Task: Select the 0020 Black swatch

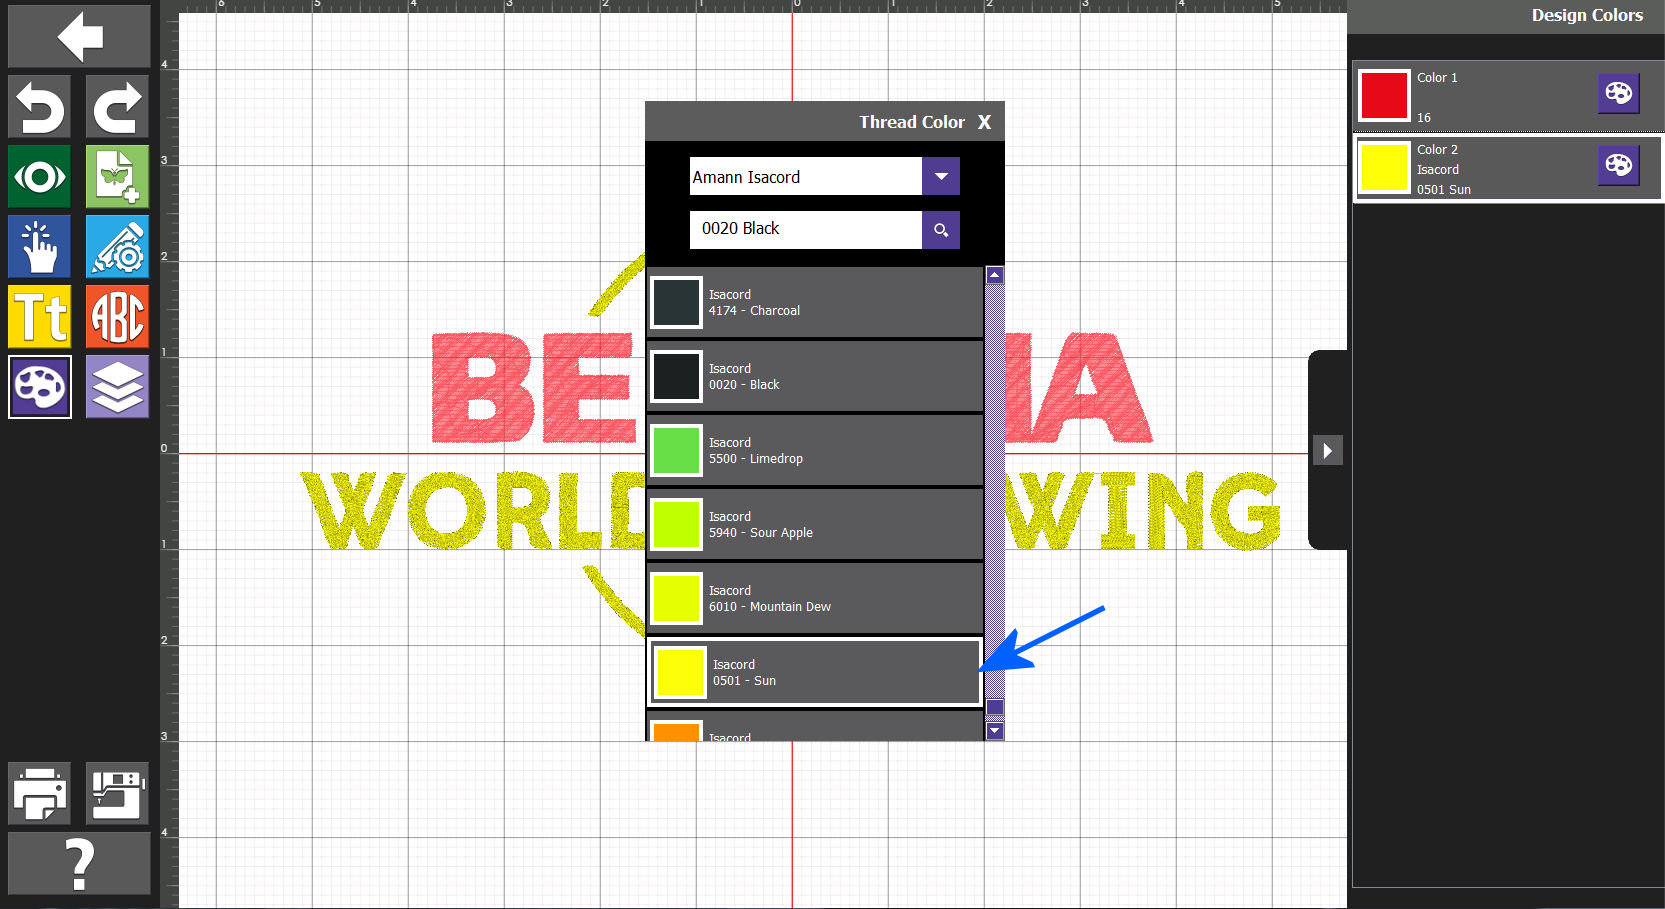Action: (x=677, y=376)
